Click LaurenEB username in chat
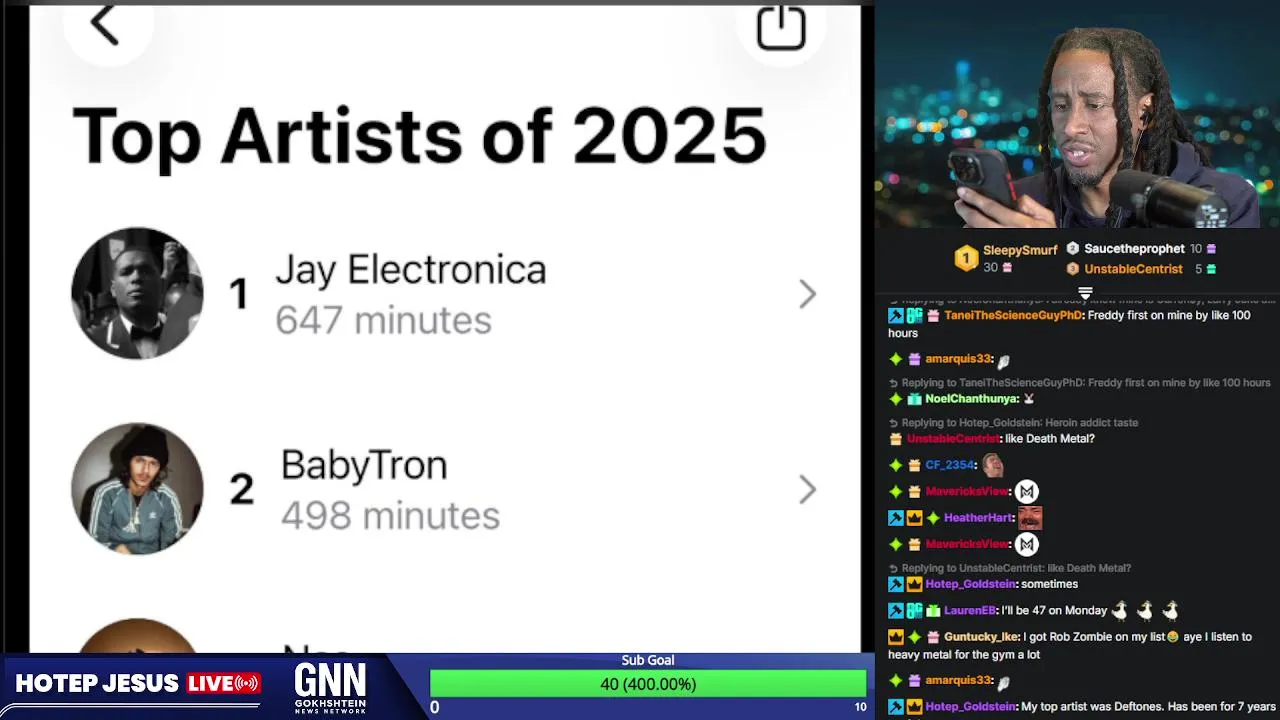The image size is (1280, 720). [x=970, y=610]
